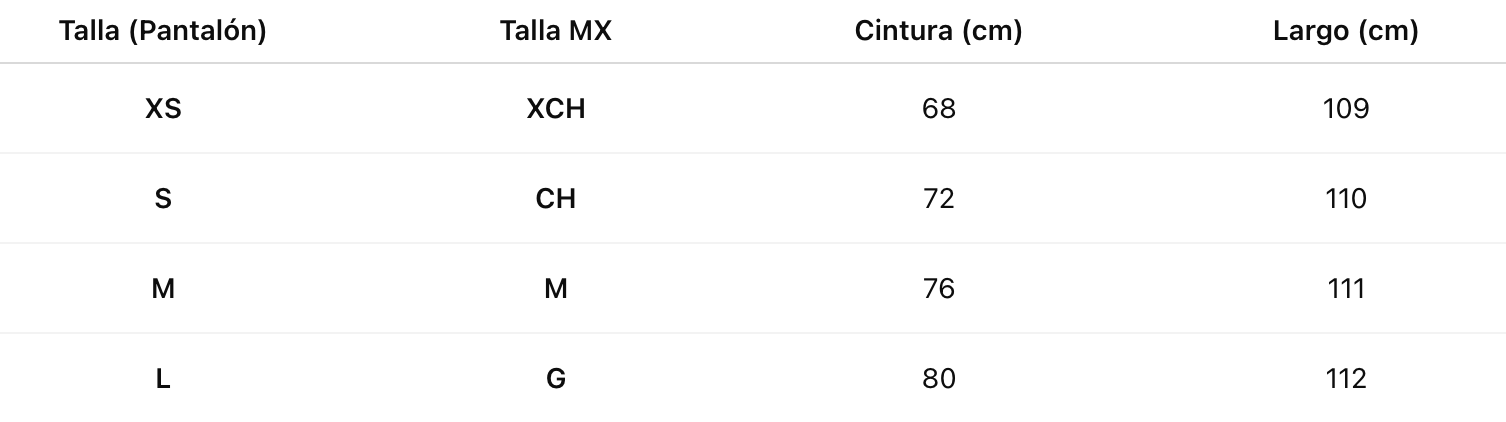Viewport: 1506px width, 422px height.
Task: Click the XS size cell
Action: (x=163, y=108)
